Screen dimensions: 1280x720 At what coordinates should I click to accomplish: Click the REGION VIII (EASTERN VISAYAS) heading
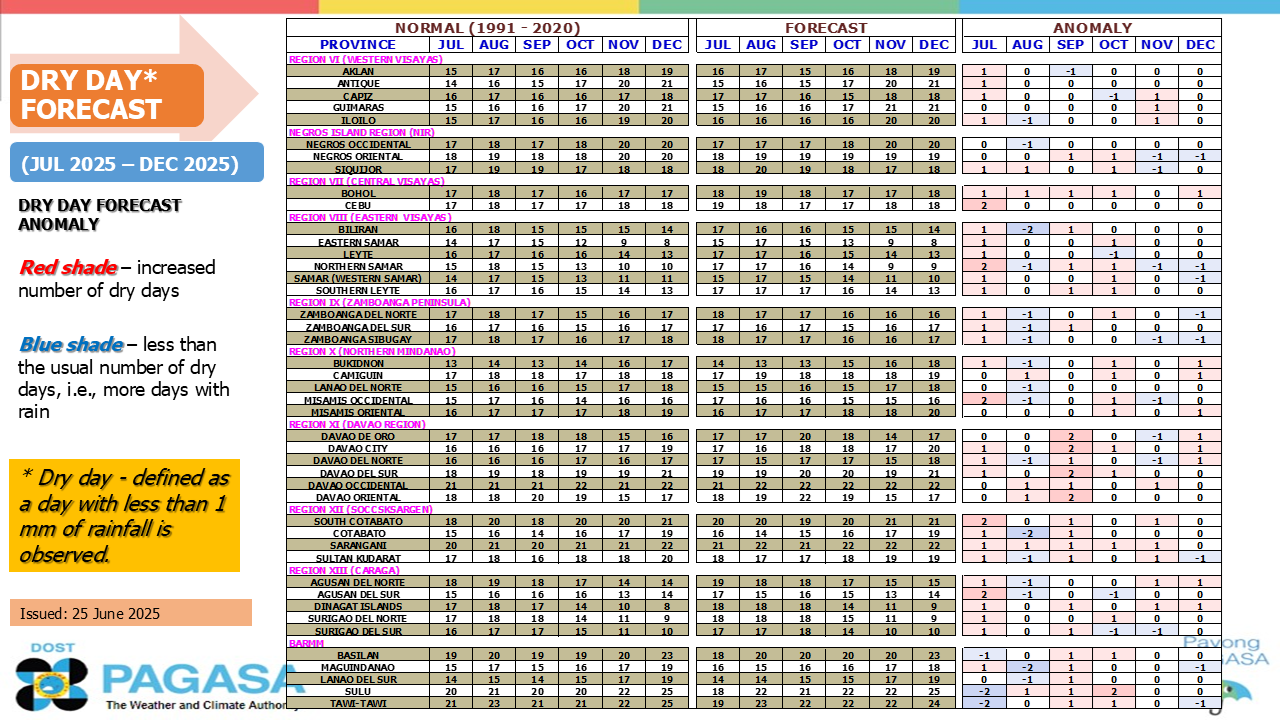coord(372,217)
